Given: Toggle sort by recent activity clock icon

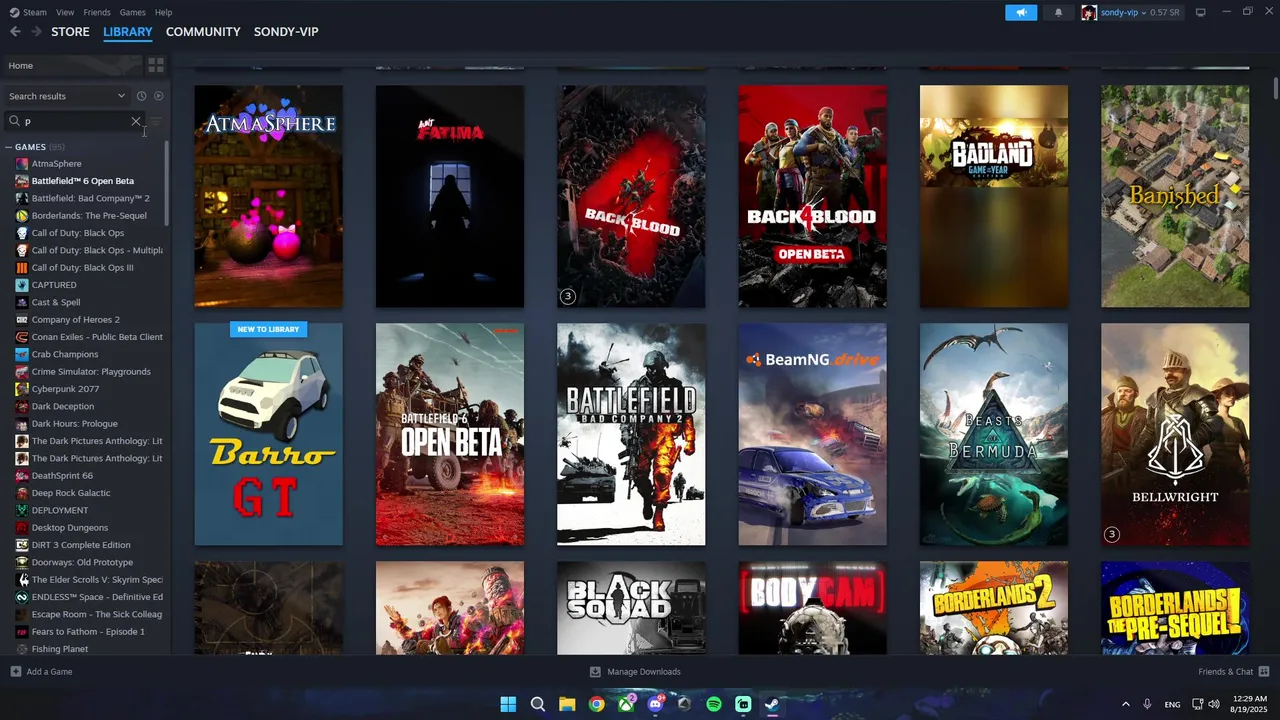Looking at the screenshot, I should tap(141, 96).
